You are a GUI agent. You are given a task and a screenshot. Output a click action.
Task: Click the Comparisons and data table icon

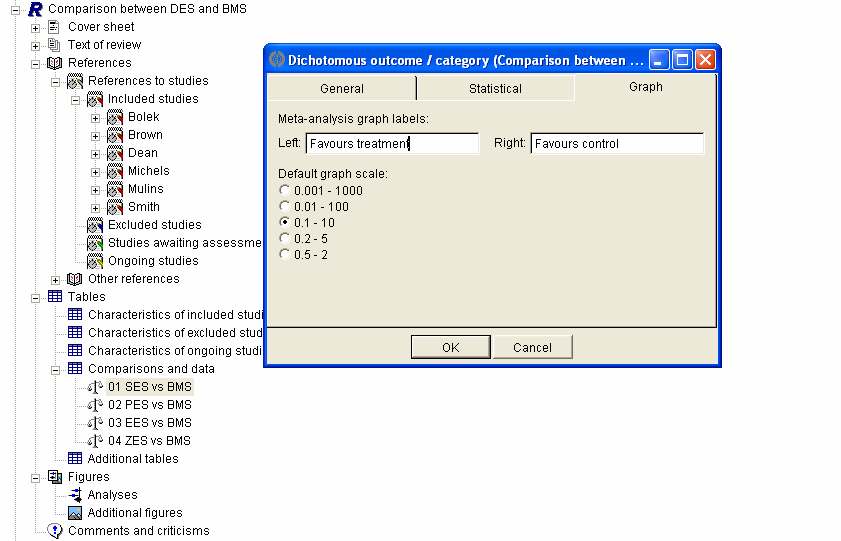point(75,369)
